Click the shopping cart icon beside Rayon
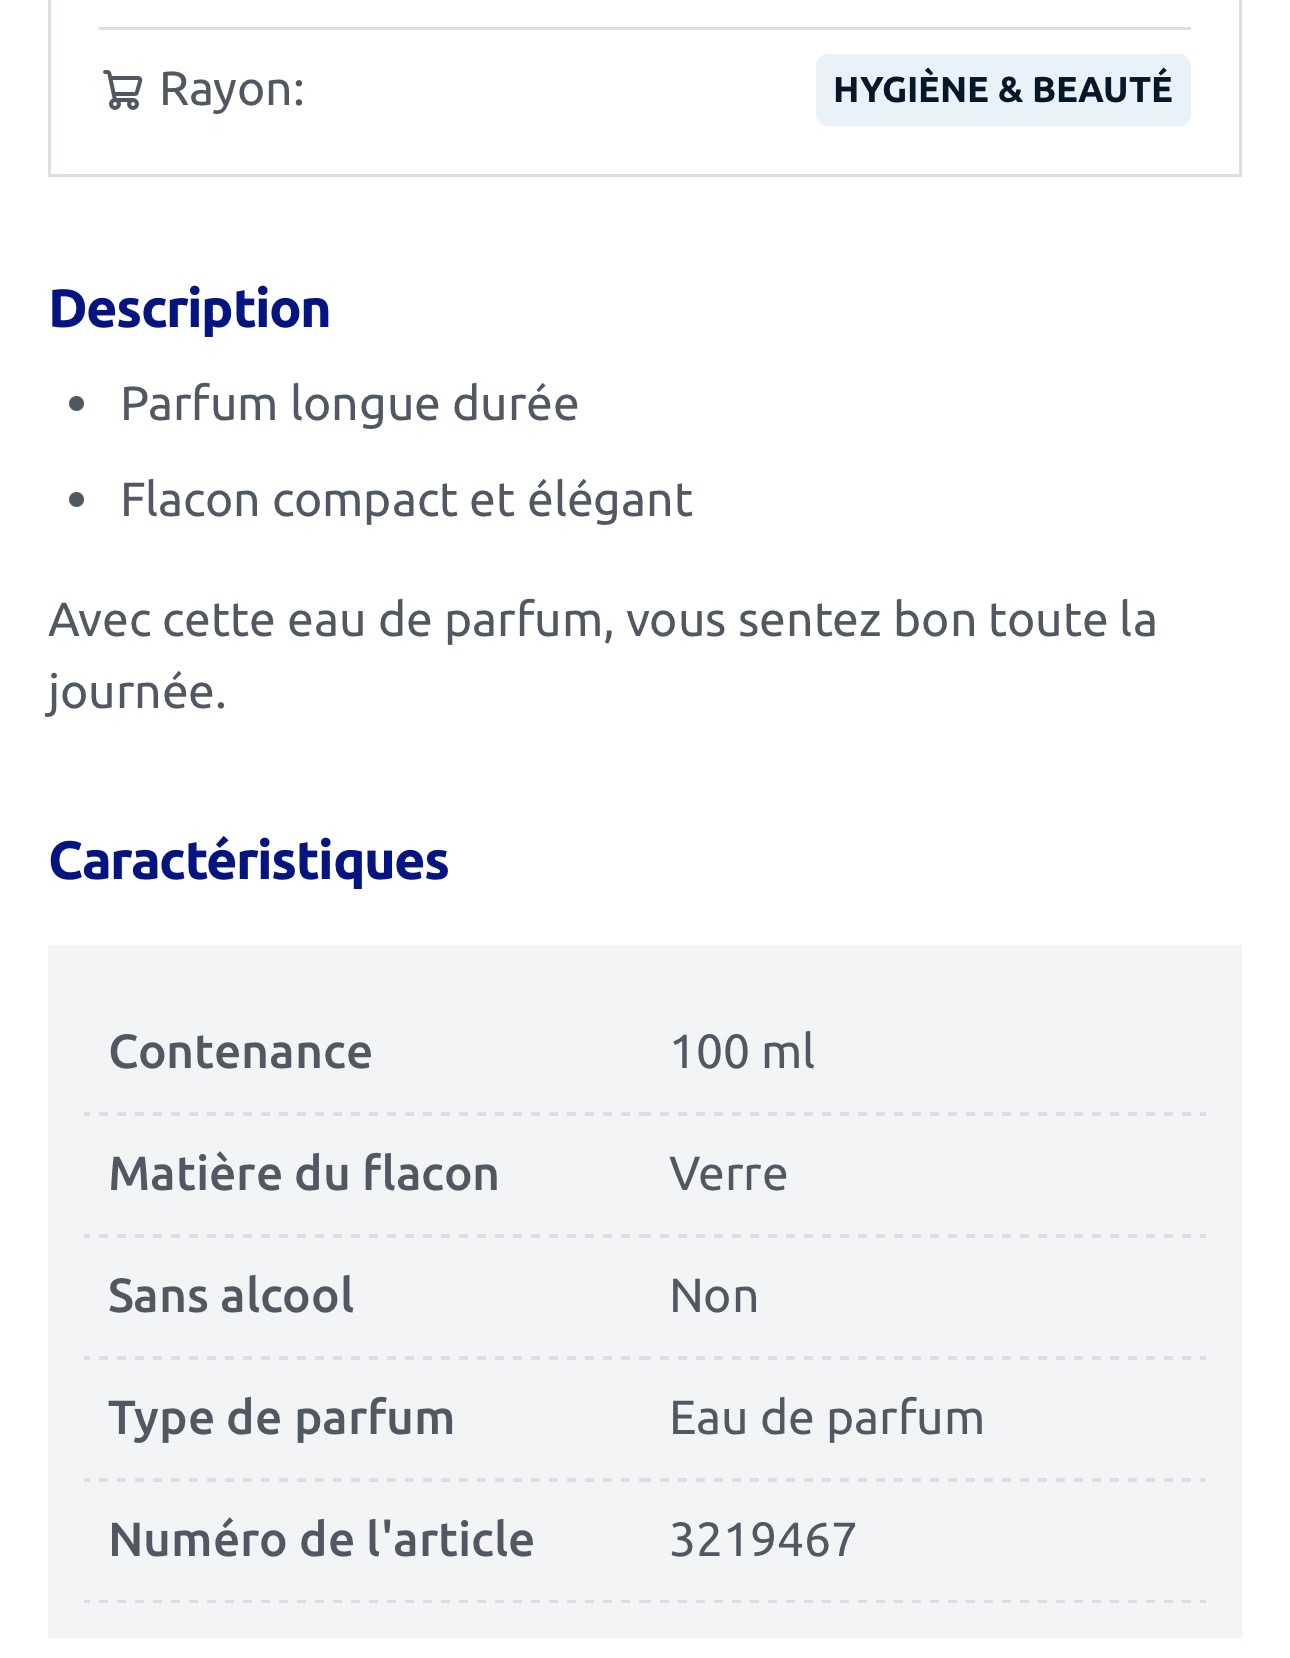This screenshot has width=1290, height=1658. point(122,91)
